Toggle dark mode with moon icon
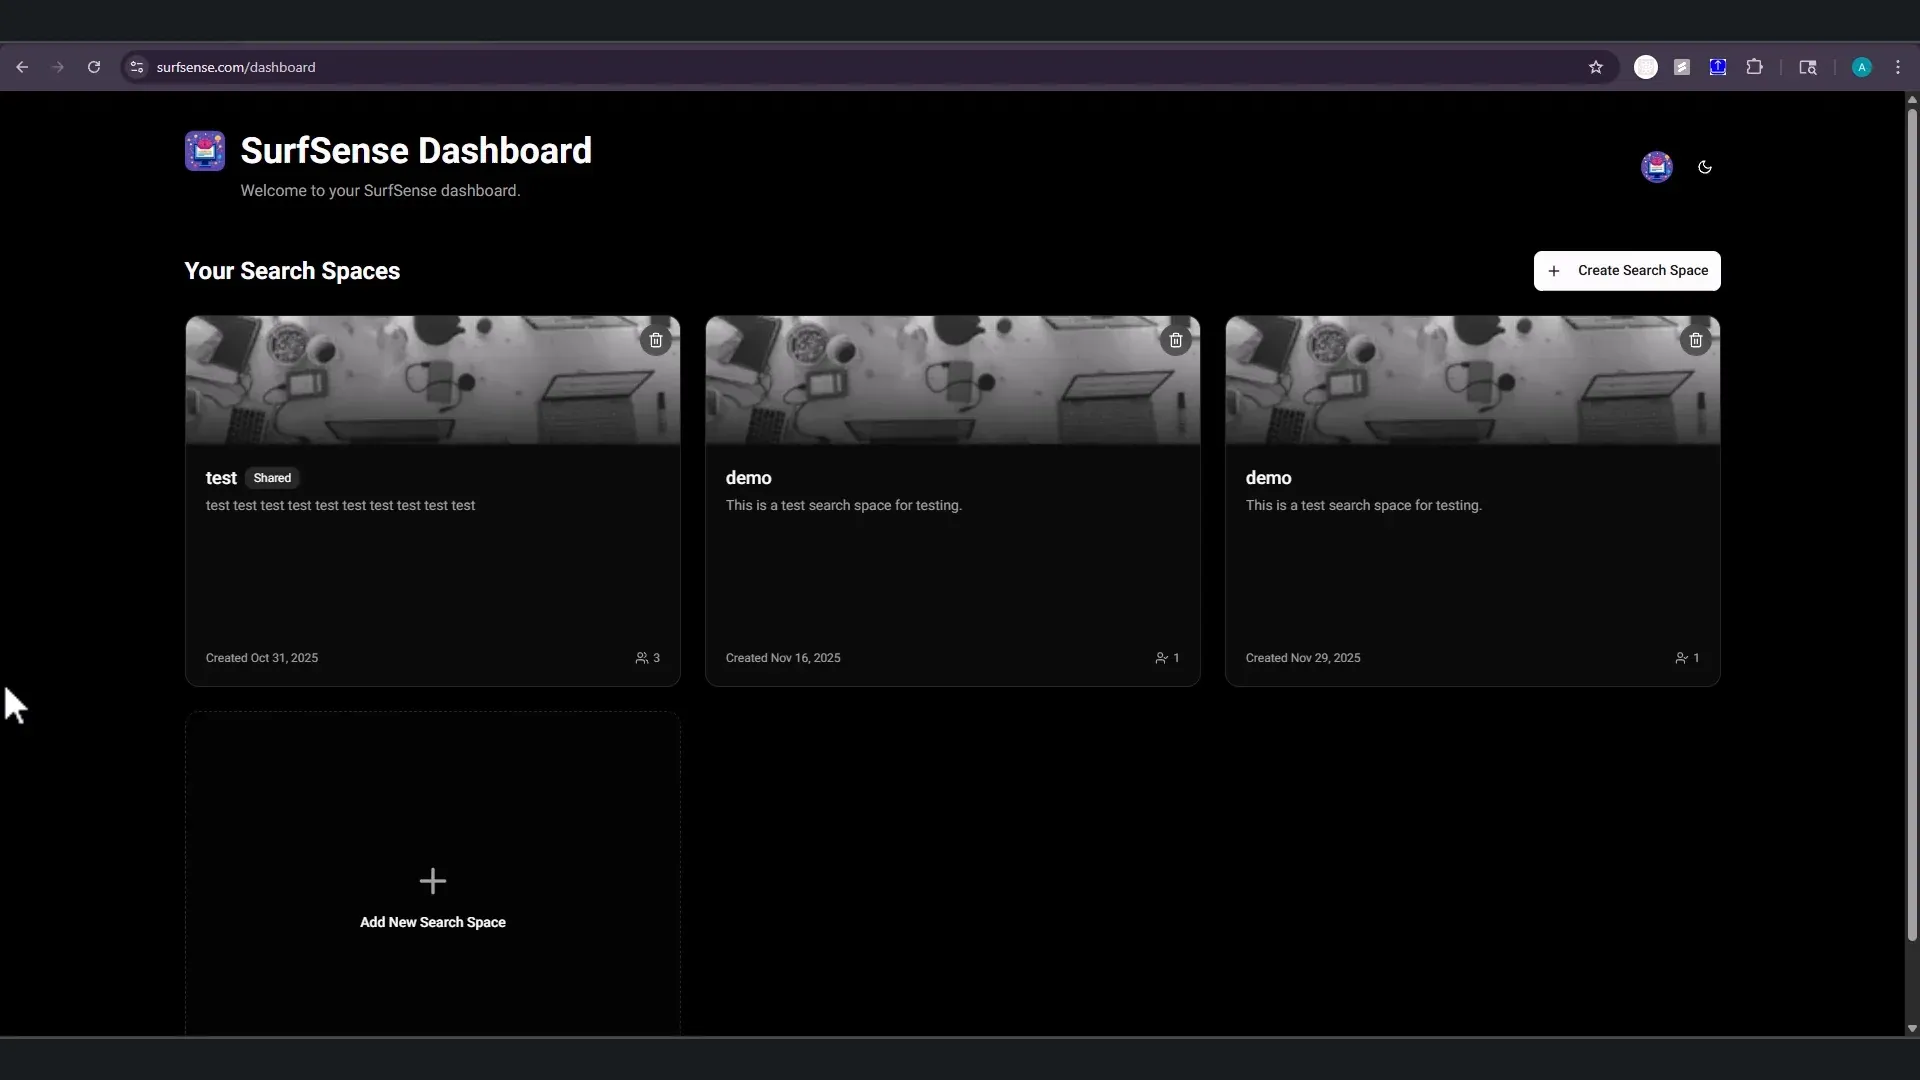Image resolution: width=1920 pixels, height=1080 pixels. [x=1705, y=167]
